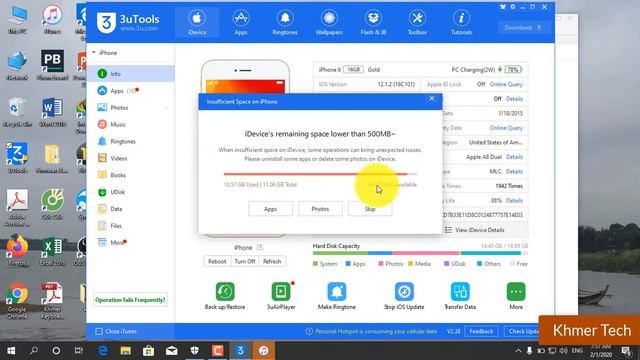Expand the Photos sidebar chevron
This screenshot has width=640, height=360.
[x=166, y=108]
